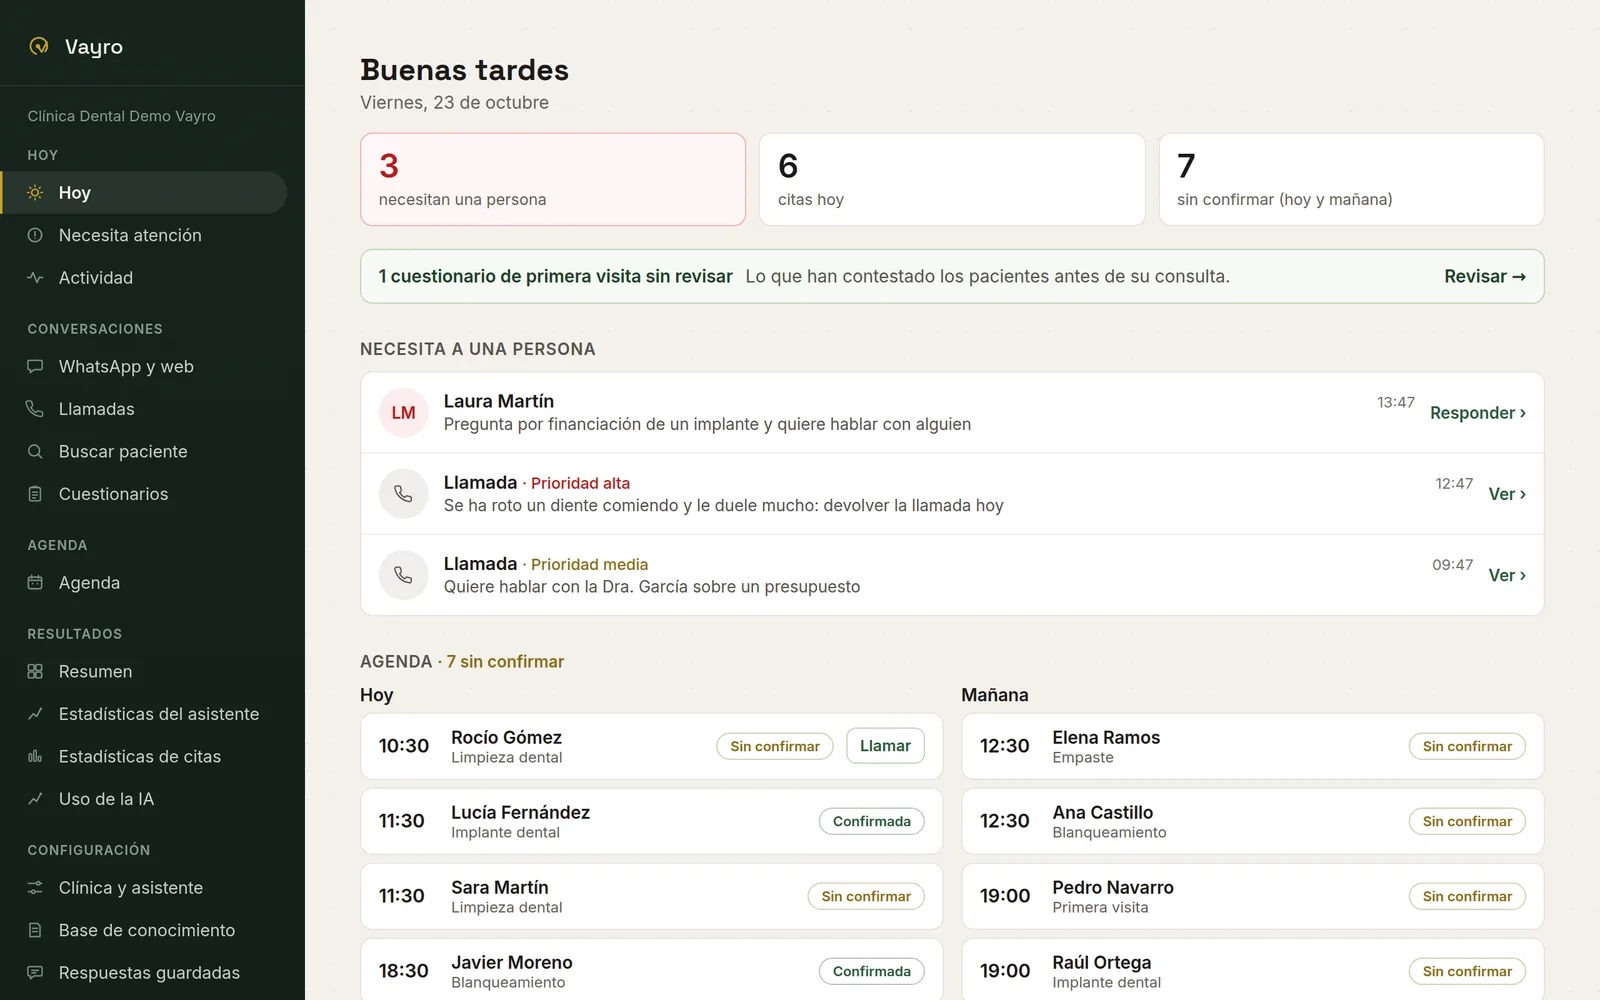Open Ver on the Prioridad media call
The height and width of the screenshot is (1000, 1600).
[1507, 575]
